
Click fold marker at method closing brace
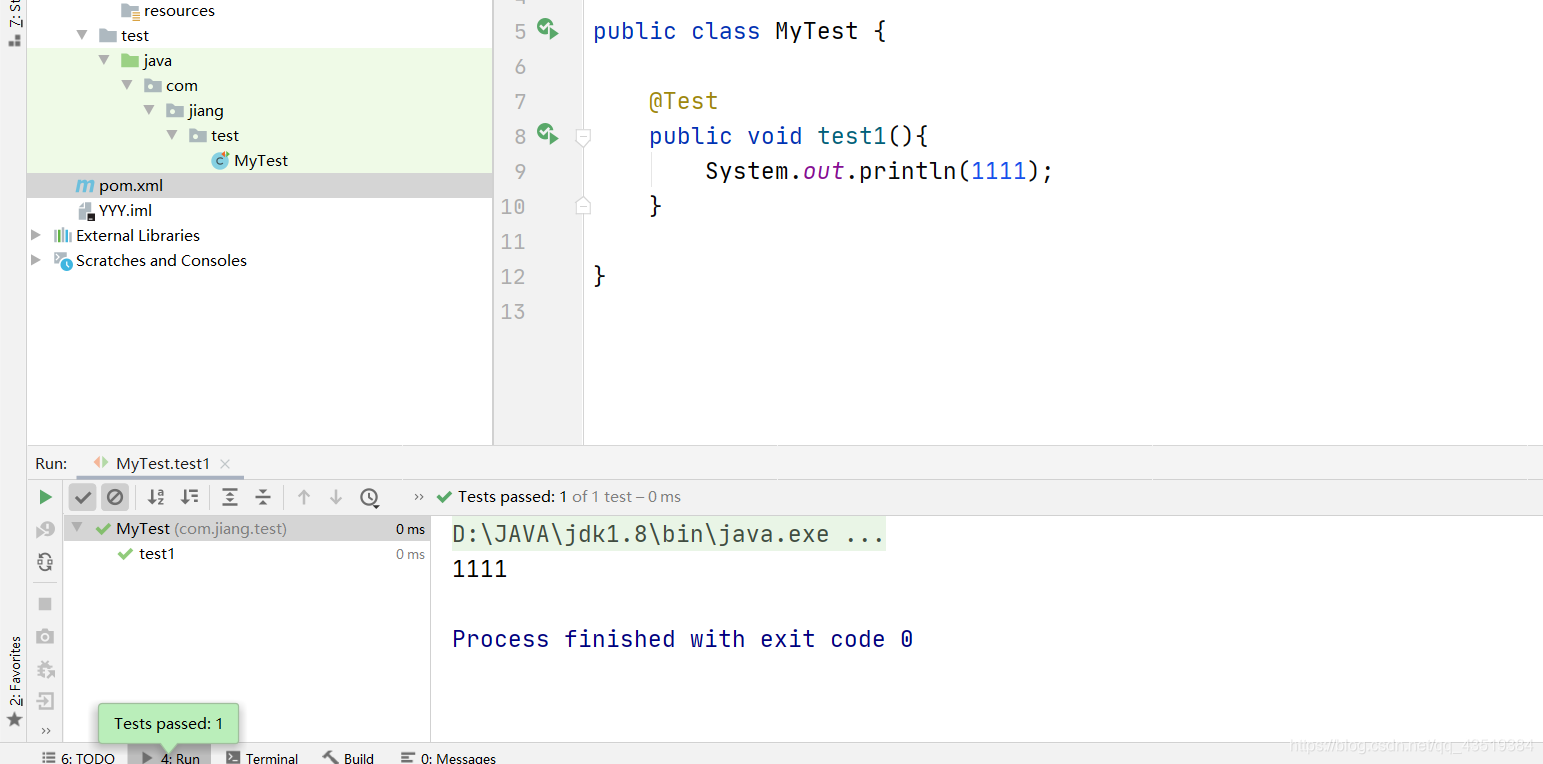click(x=583, y=206)
